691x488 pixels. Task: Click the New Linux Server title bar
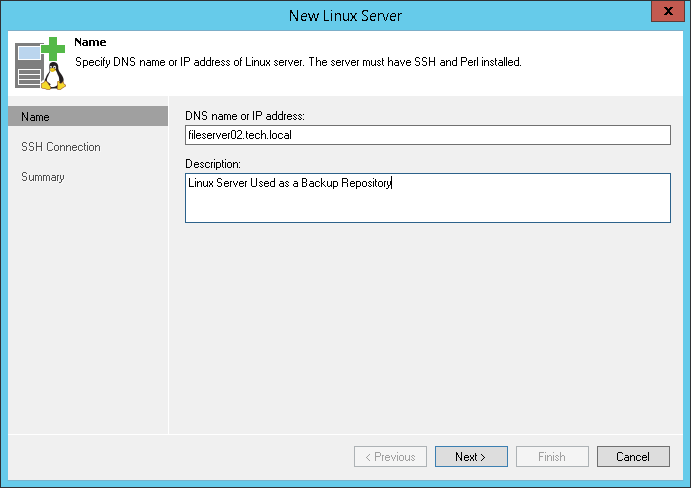pyautogui.click(x=345, y=15)
